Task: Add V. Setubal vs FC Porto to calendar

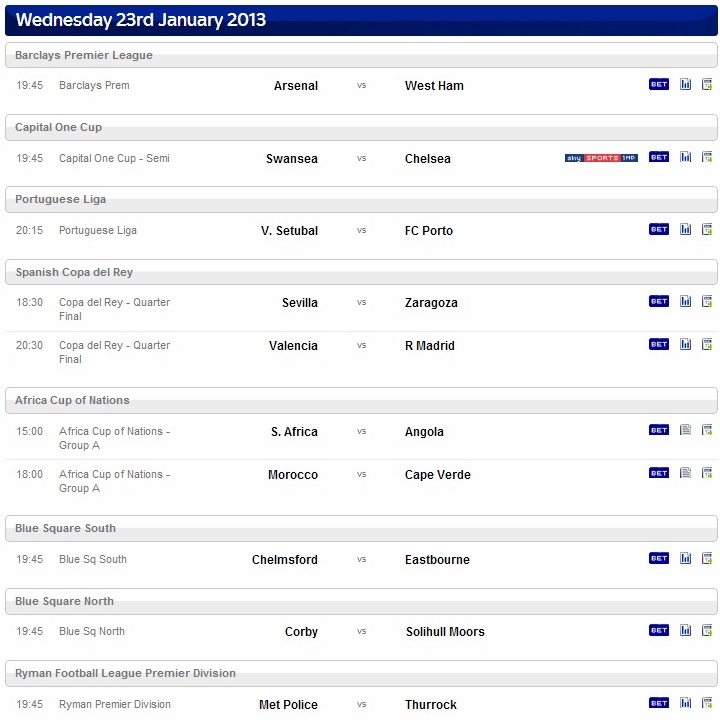Action: (x=707, y=229)
